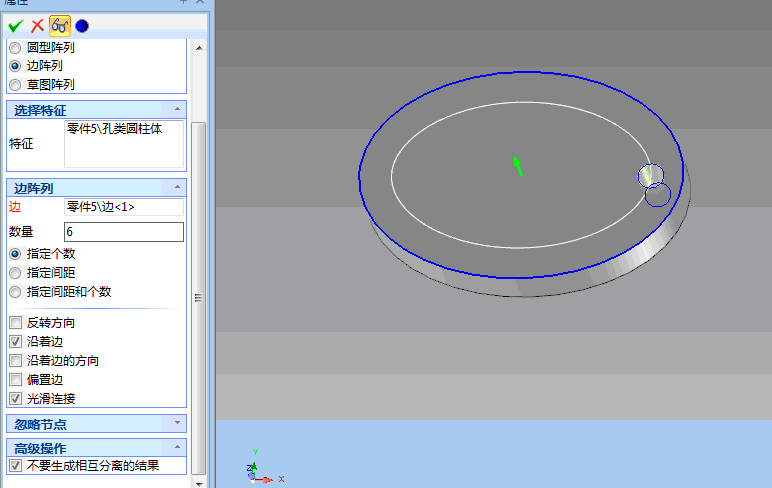Collapse the 边阵列 section header
This screenshot has height=488, width=772.
(x=177, y=187)
